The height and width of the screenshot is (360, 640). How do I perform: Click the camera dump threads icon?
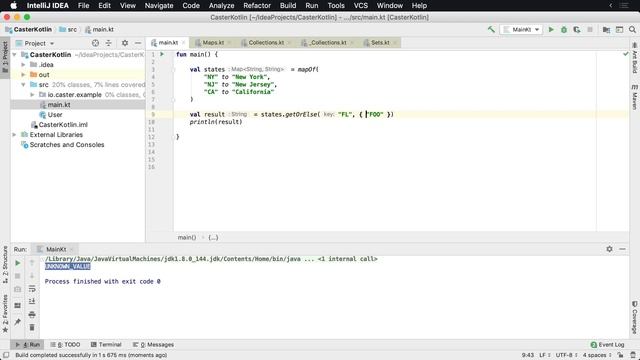(x=18, y=289)
